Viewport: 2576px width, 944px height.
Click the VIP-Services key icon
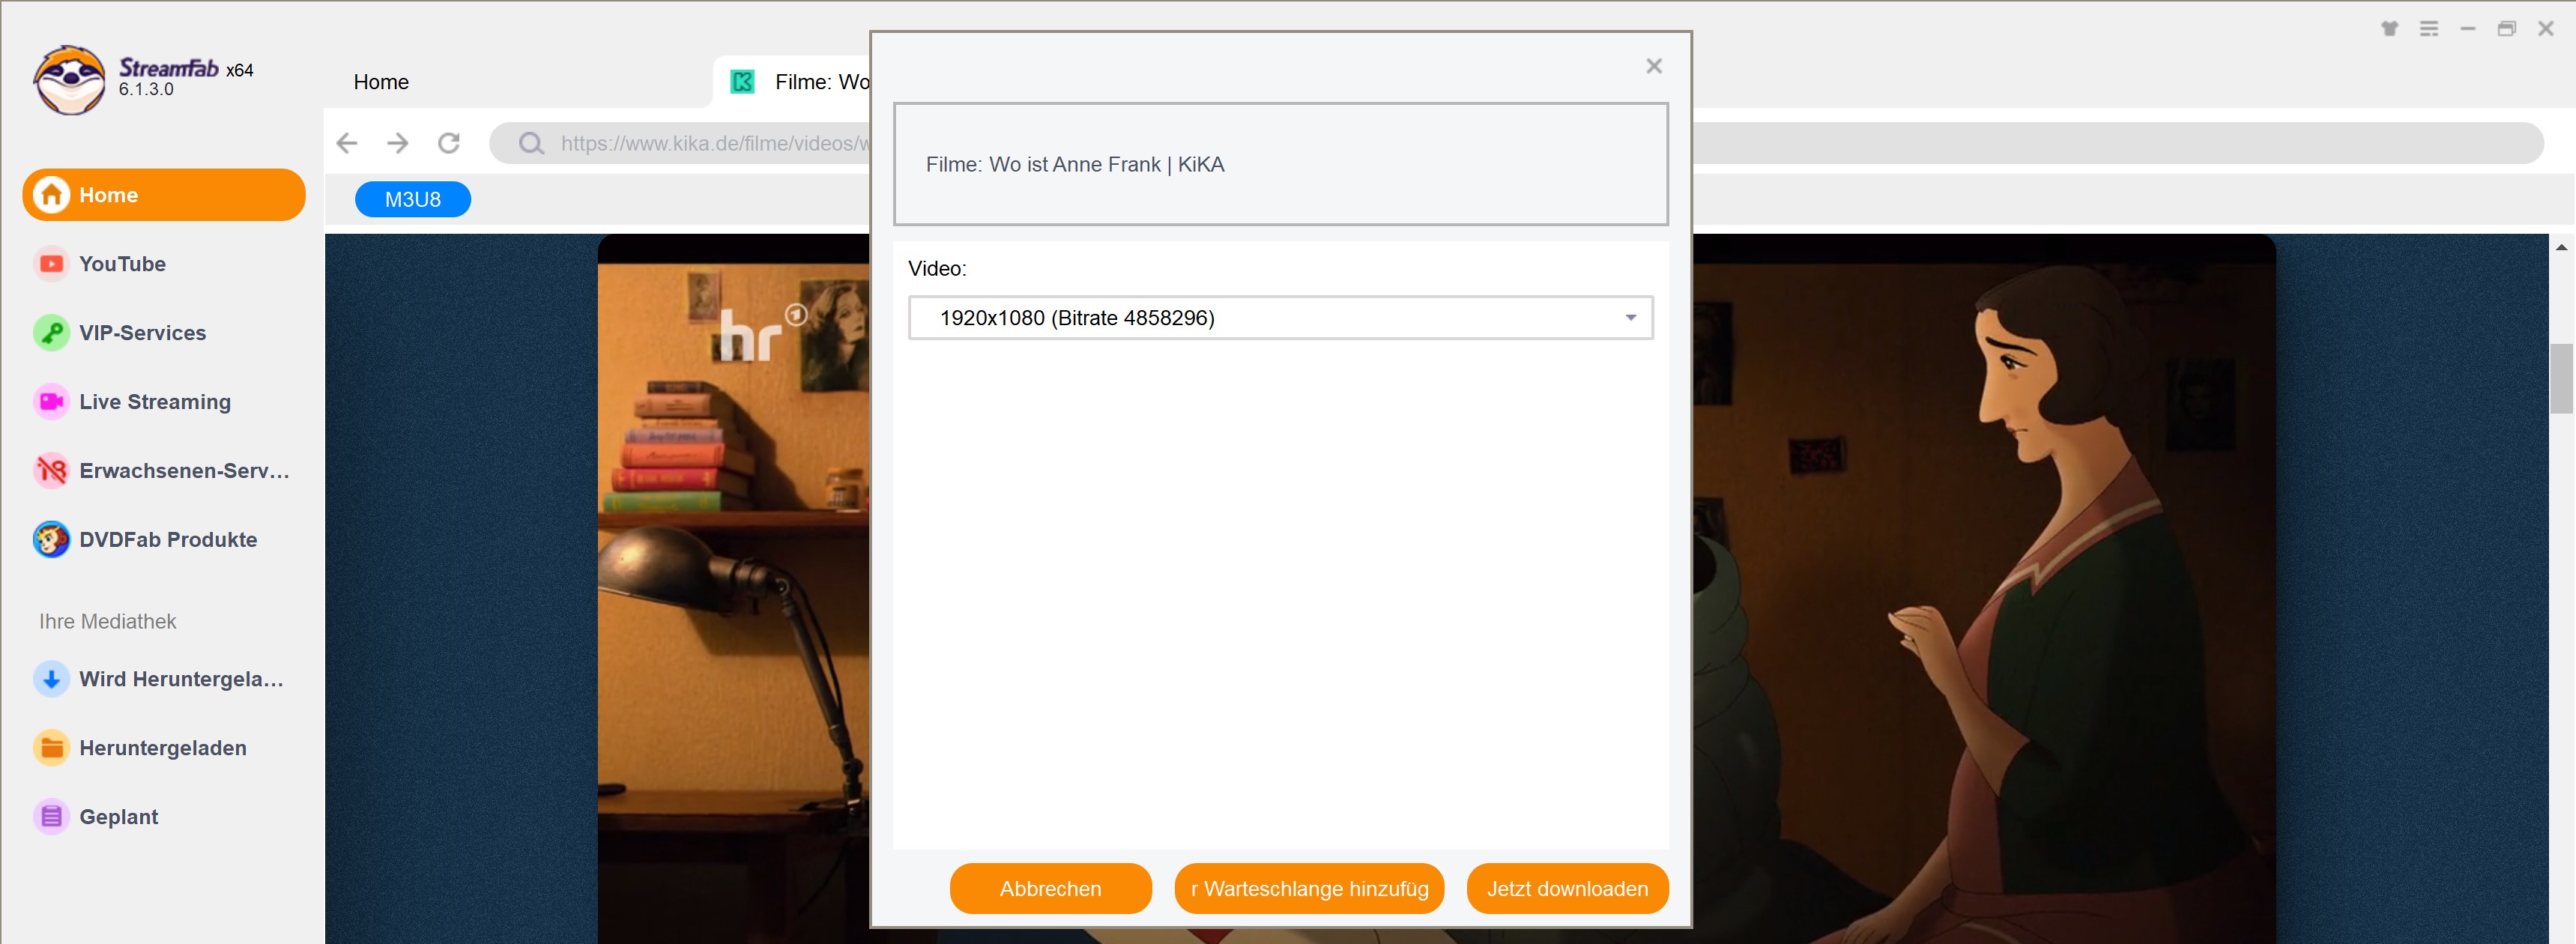coord(51,333)
